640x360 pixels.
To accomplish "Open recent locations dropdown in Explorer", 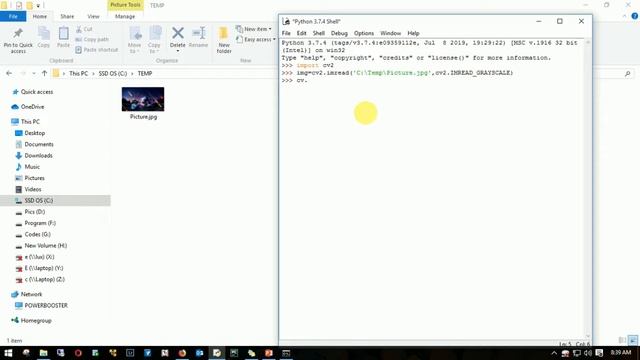I will pyautogui.click(x=34, y=73).
